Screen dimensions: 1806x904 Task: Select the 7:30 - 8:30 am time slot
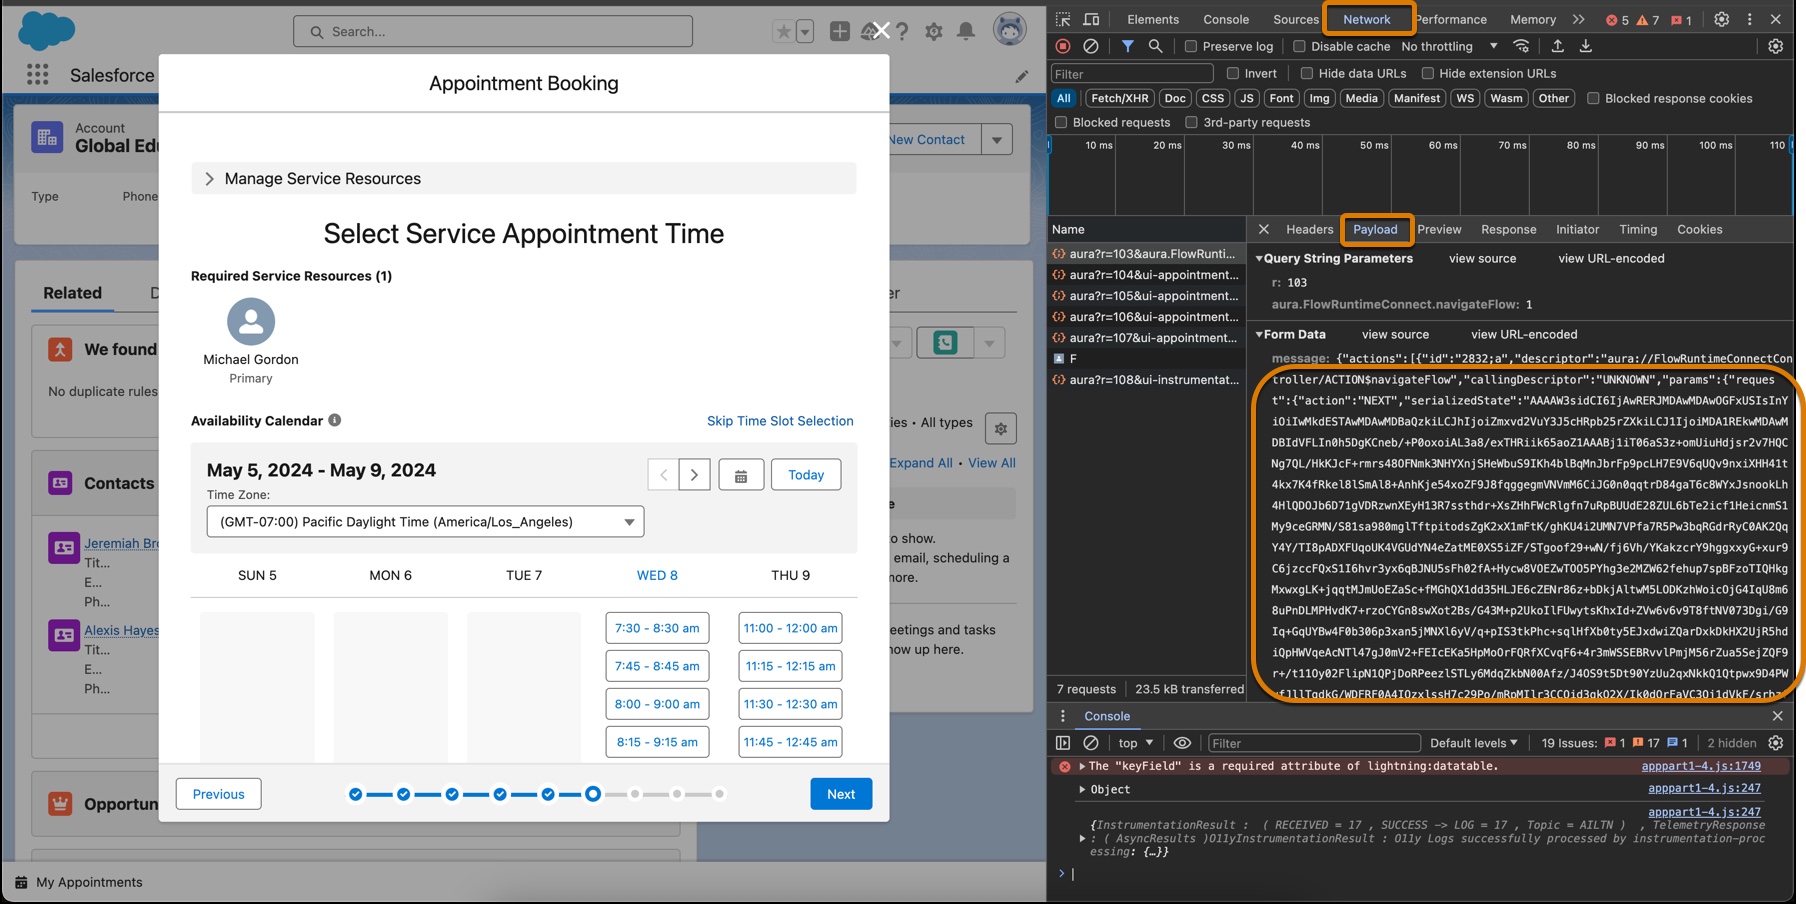click(x=657, y=628)
